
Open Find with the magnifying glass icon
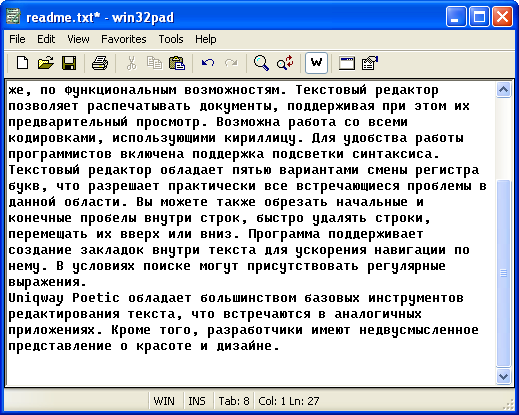pyautogui.click(x=261, y=63)
